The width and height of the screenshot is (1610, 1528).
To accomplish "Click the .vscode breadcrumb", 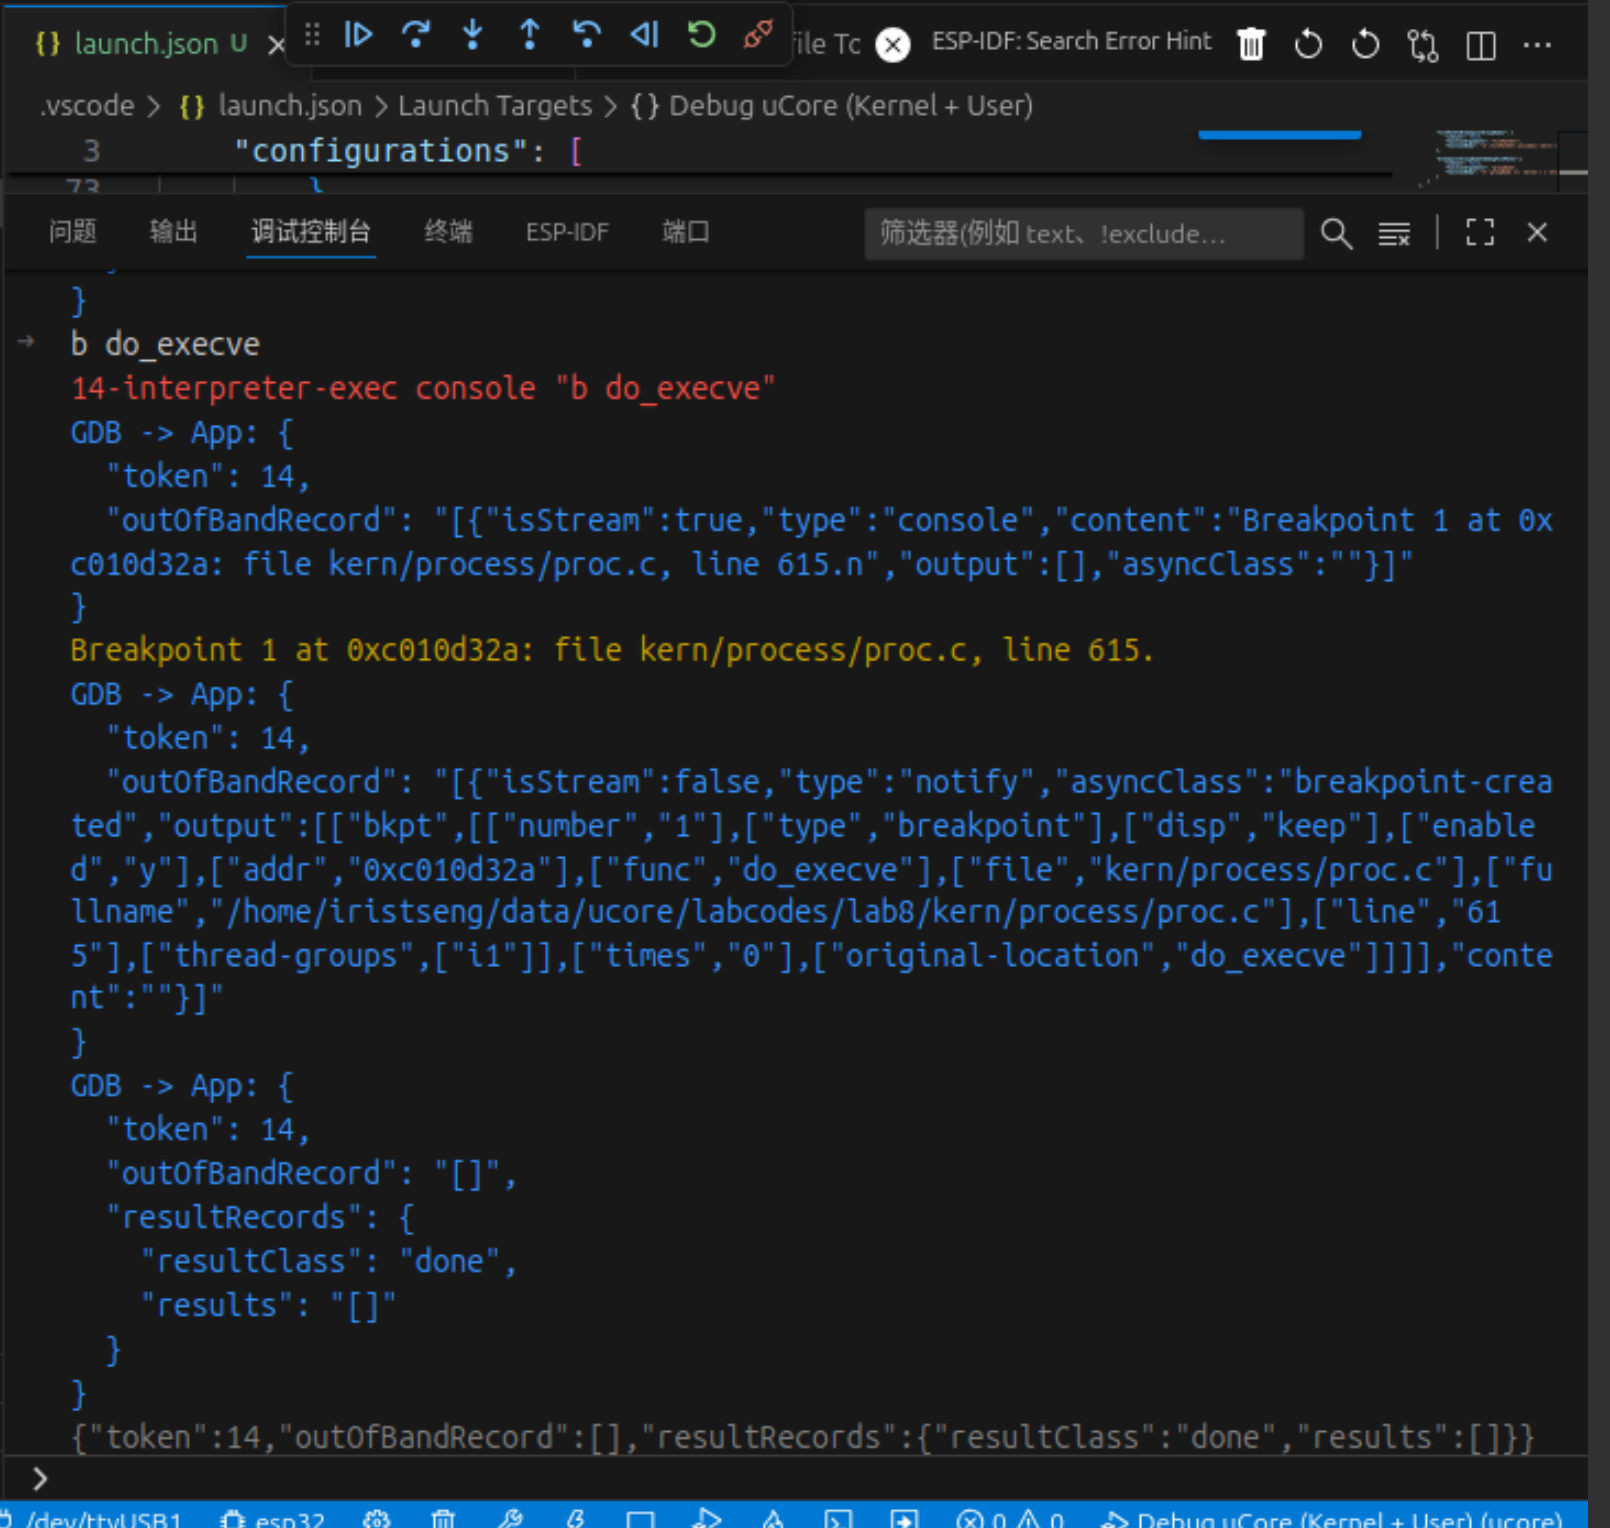I will 87,105.
